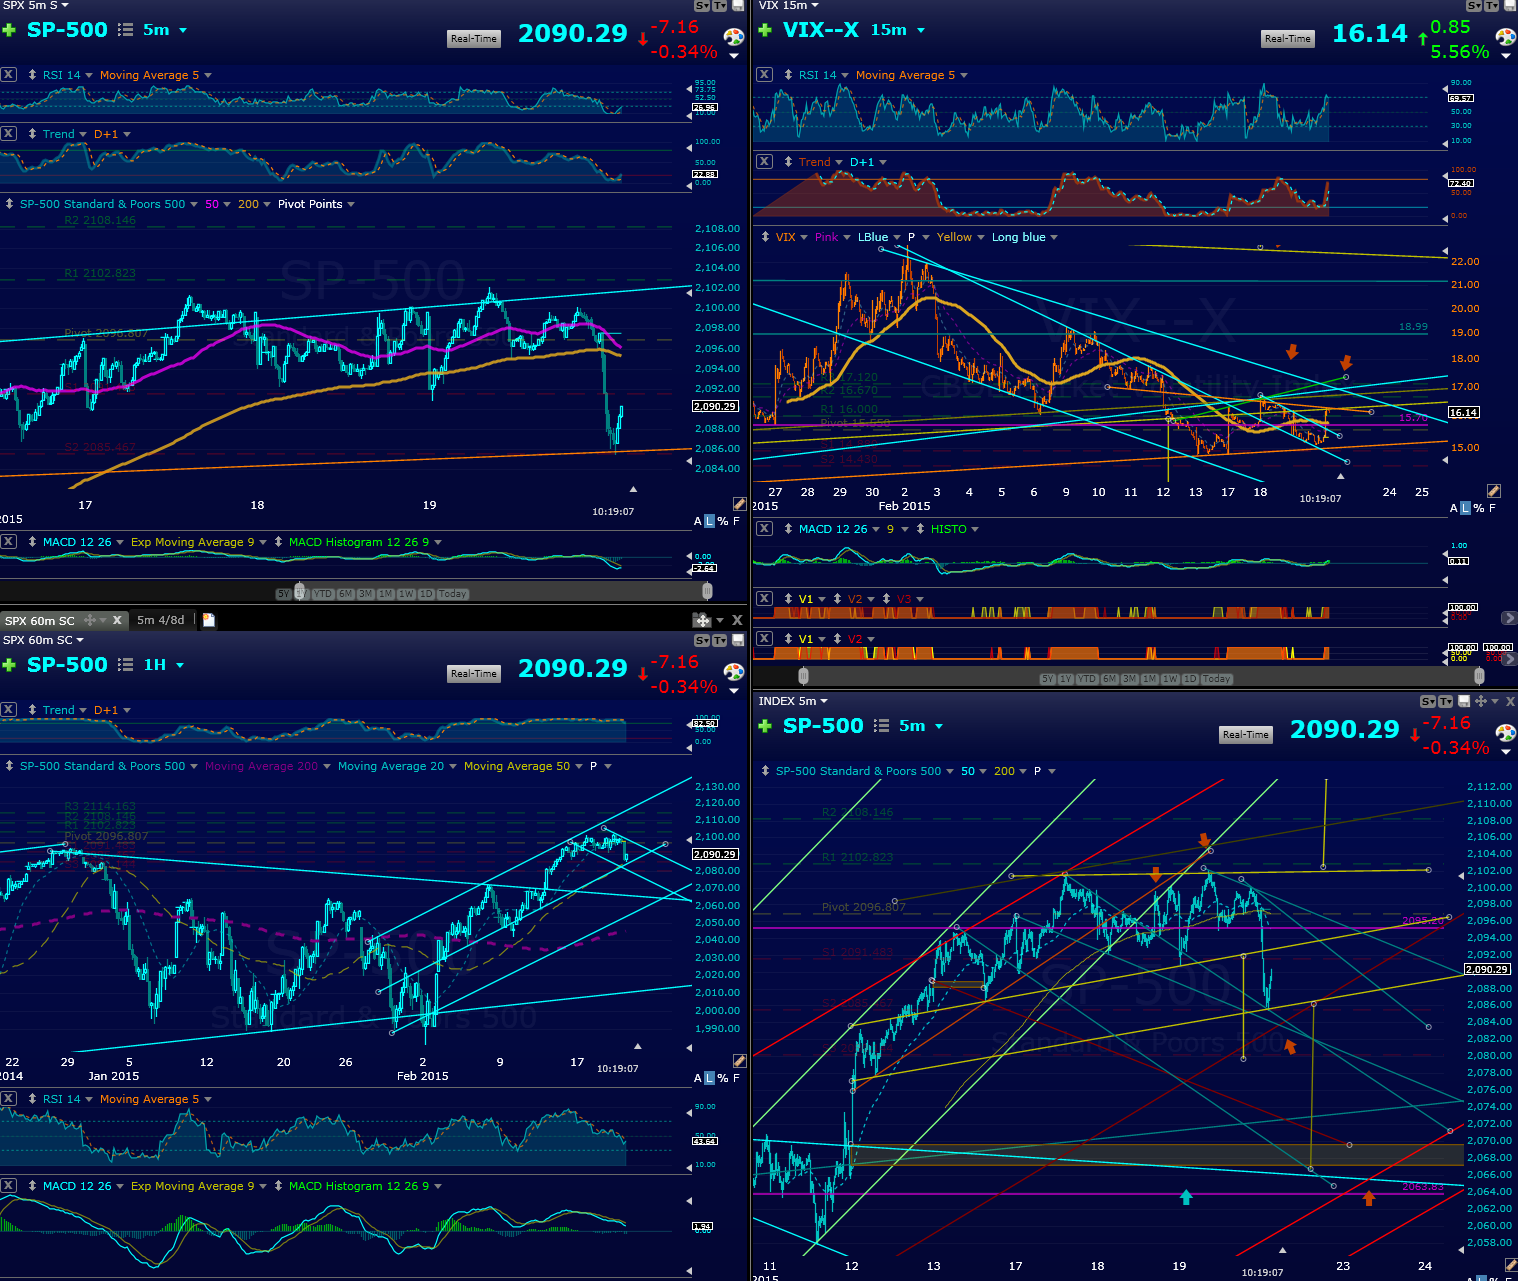Toggle L log scale in VIX chart
Screen dimensions: 1518x1281
1466,508
